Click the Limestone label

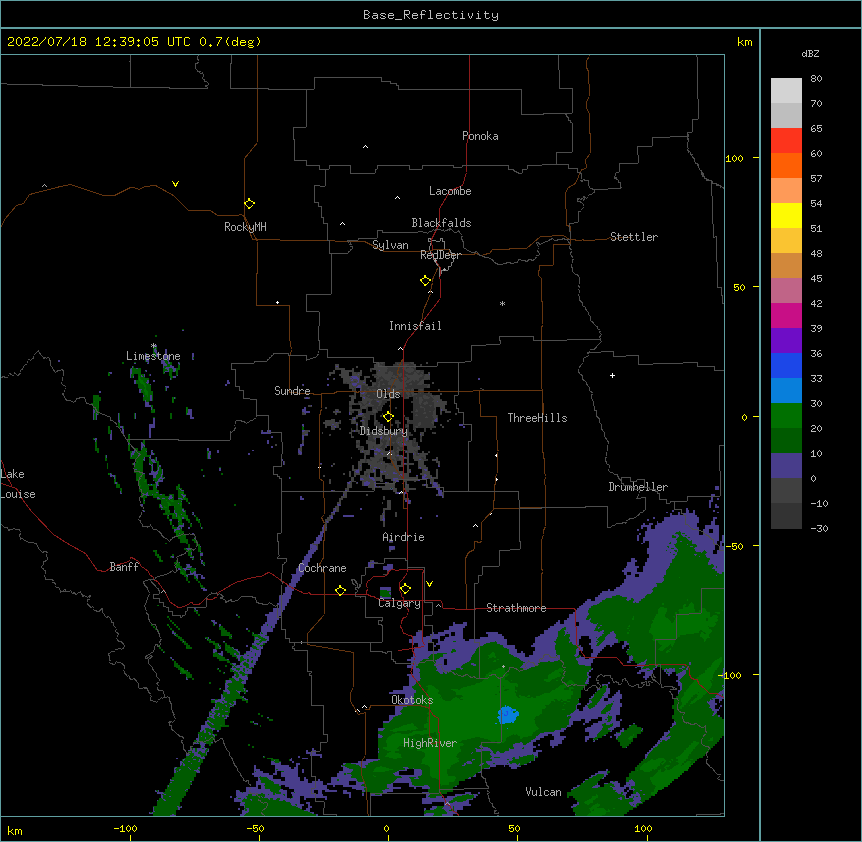coord(153,356)
